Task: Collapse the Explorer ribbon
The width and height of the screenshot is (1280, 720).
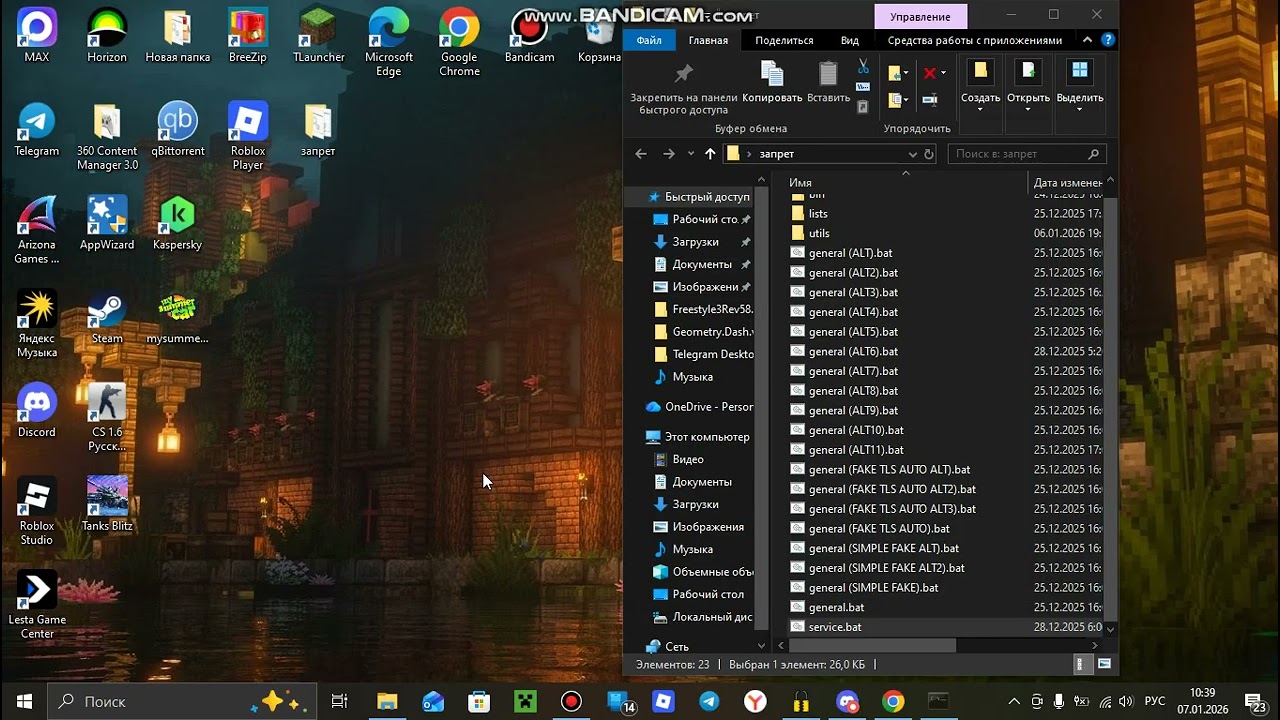Action: [1087, 40]
